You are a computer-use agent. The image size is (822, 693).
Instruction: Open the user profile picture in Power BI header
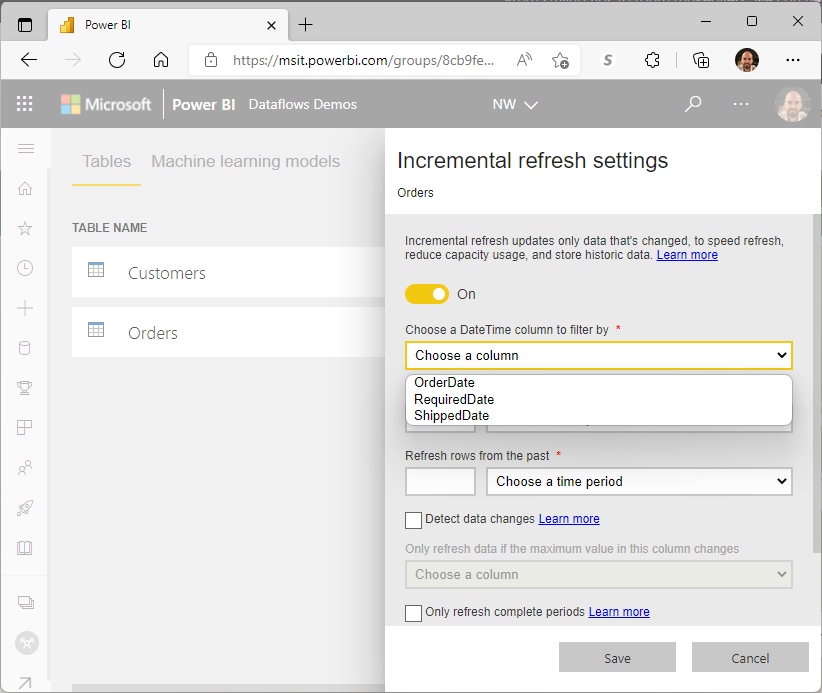792,104
